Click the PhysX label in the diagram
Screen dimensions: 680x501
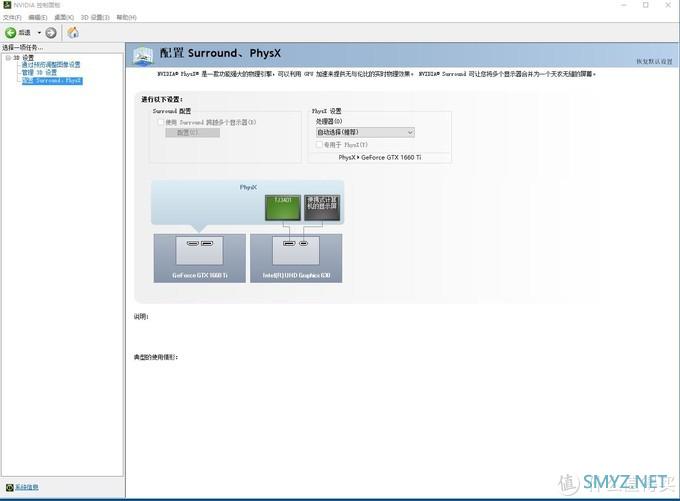(x=248, y=187)
